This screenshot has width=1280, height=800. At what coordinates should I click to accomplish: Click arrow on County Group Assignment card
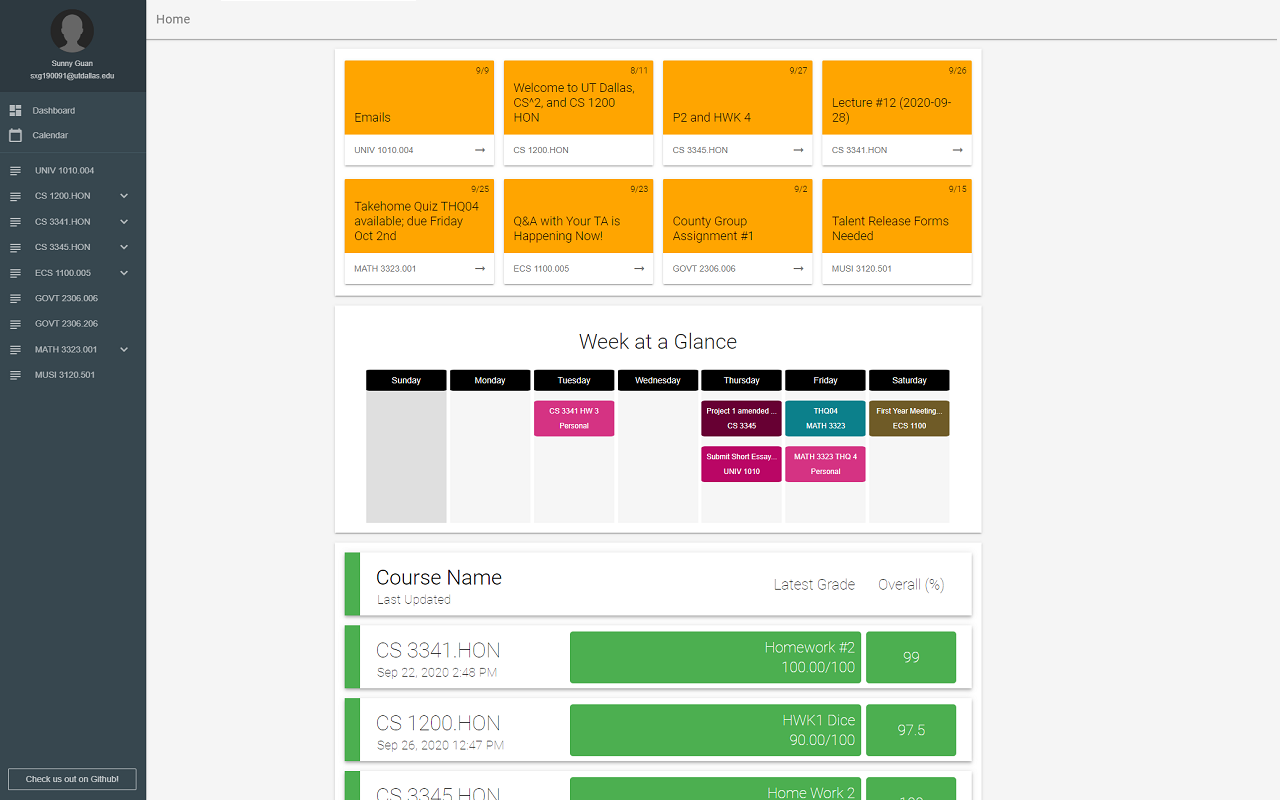coord(798,268)
